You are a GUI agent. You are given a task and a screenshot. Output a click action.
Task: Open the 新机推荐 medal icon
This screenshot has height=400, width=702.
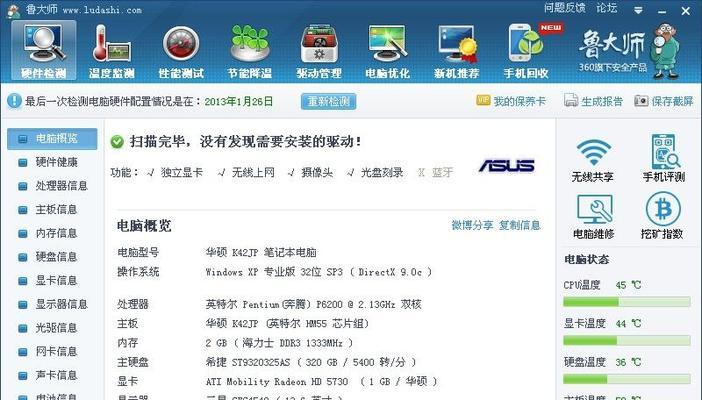point(457,44)
